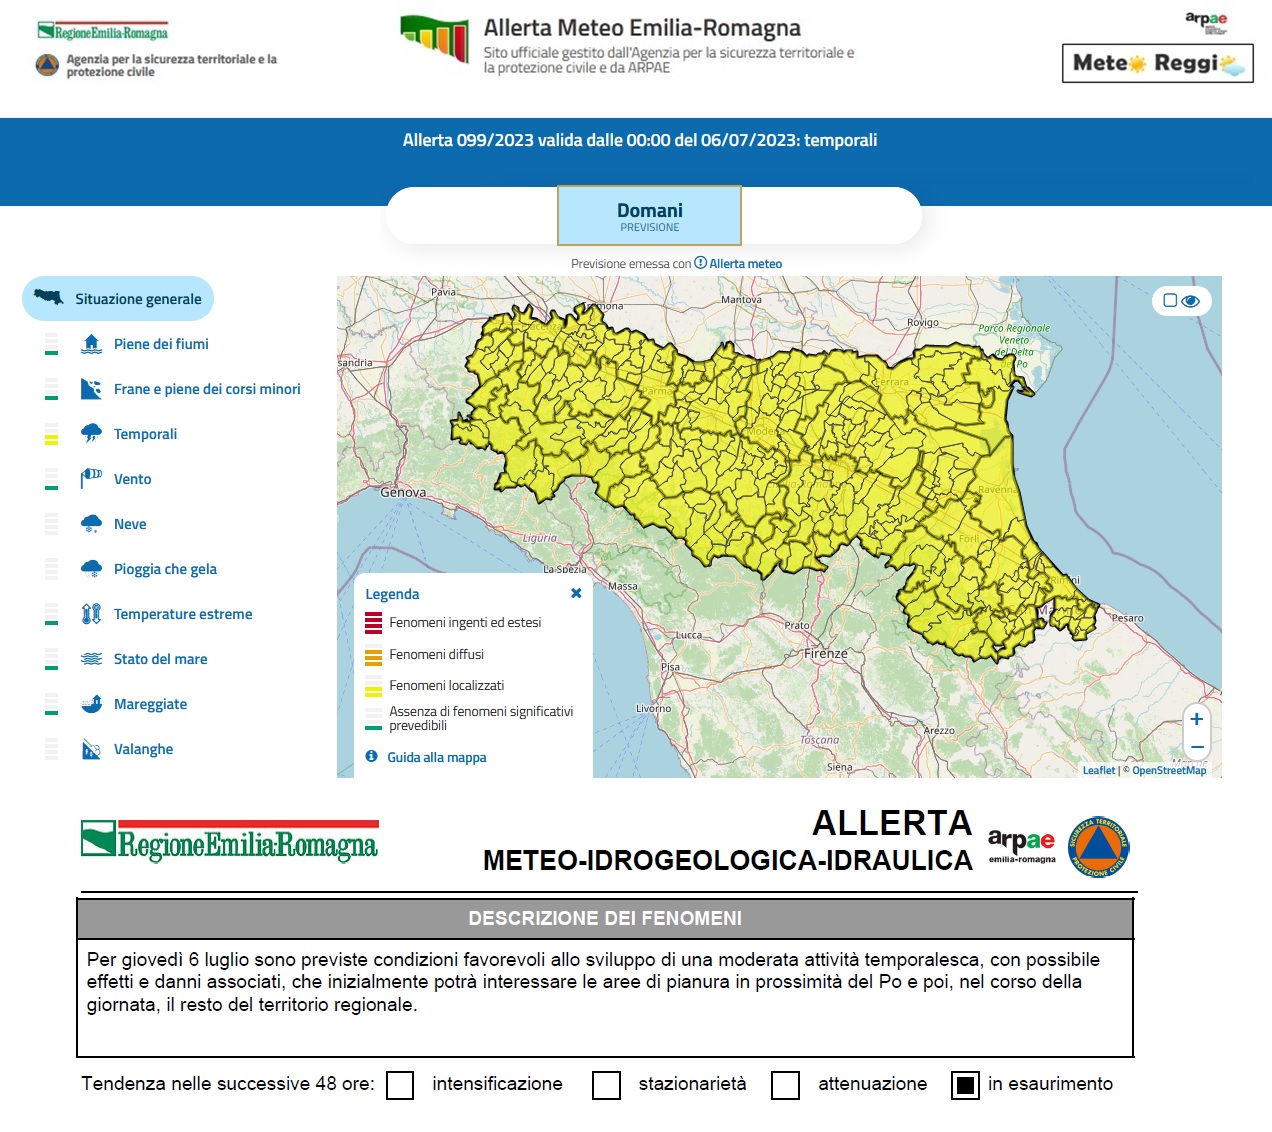Image resolution: width=1272 pixels, height=1132 pixels.
Task: Zoom out on the map
Action: point(1196,747)
